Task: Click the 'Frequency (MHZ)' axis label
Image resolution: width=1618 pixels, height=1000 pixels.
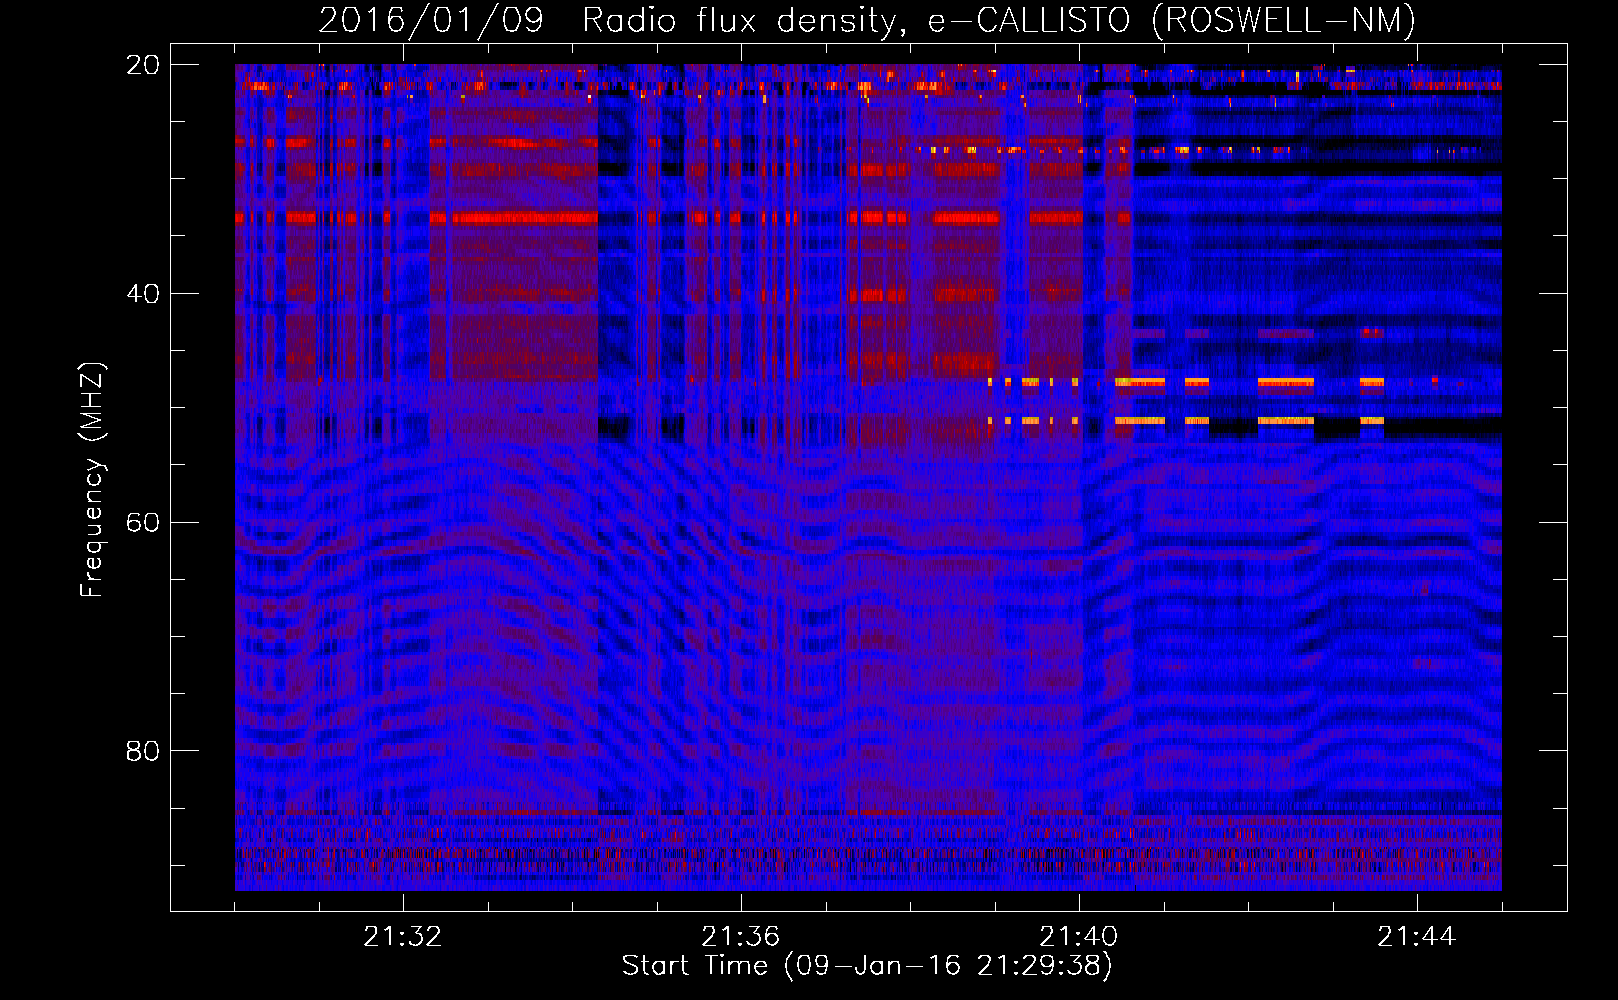Action: pos(92,480)
